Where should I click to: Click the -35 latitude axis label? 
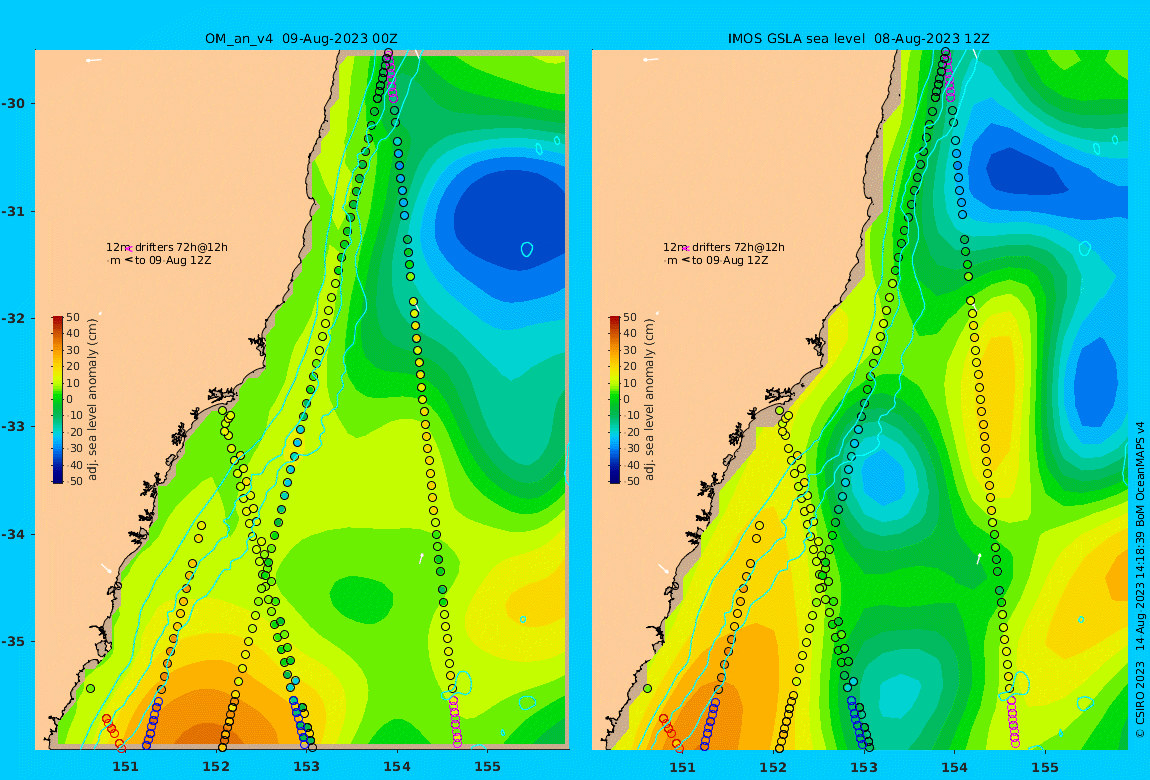tap(15, 641)
